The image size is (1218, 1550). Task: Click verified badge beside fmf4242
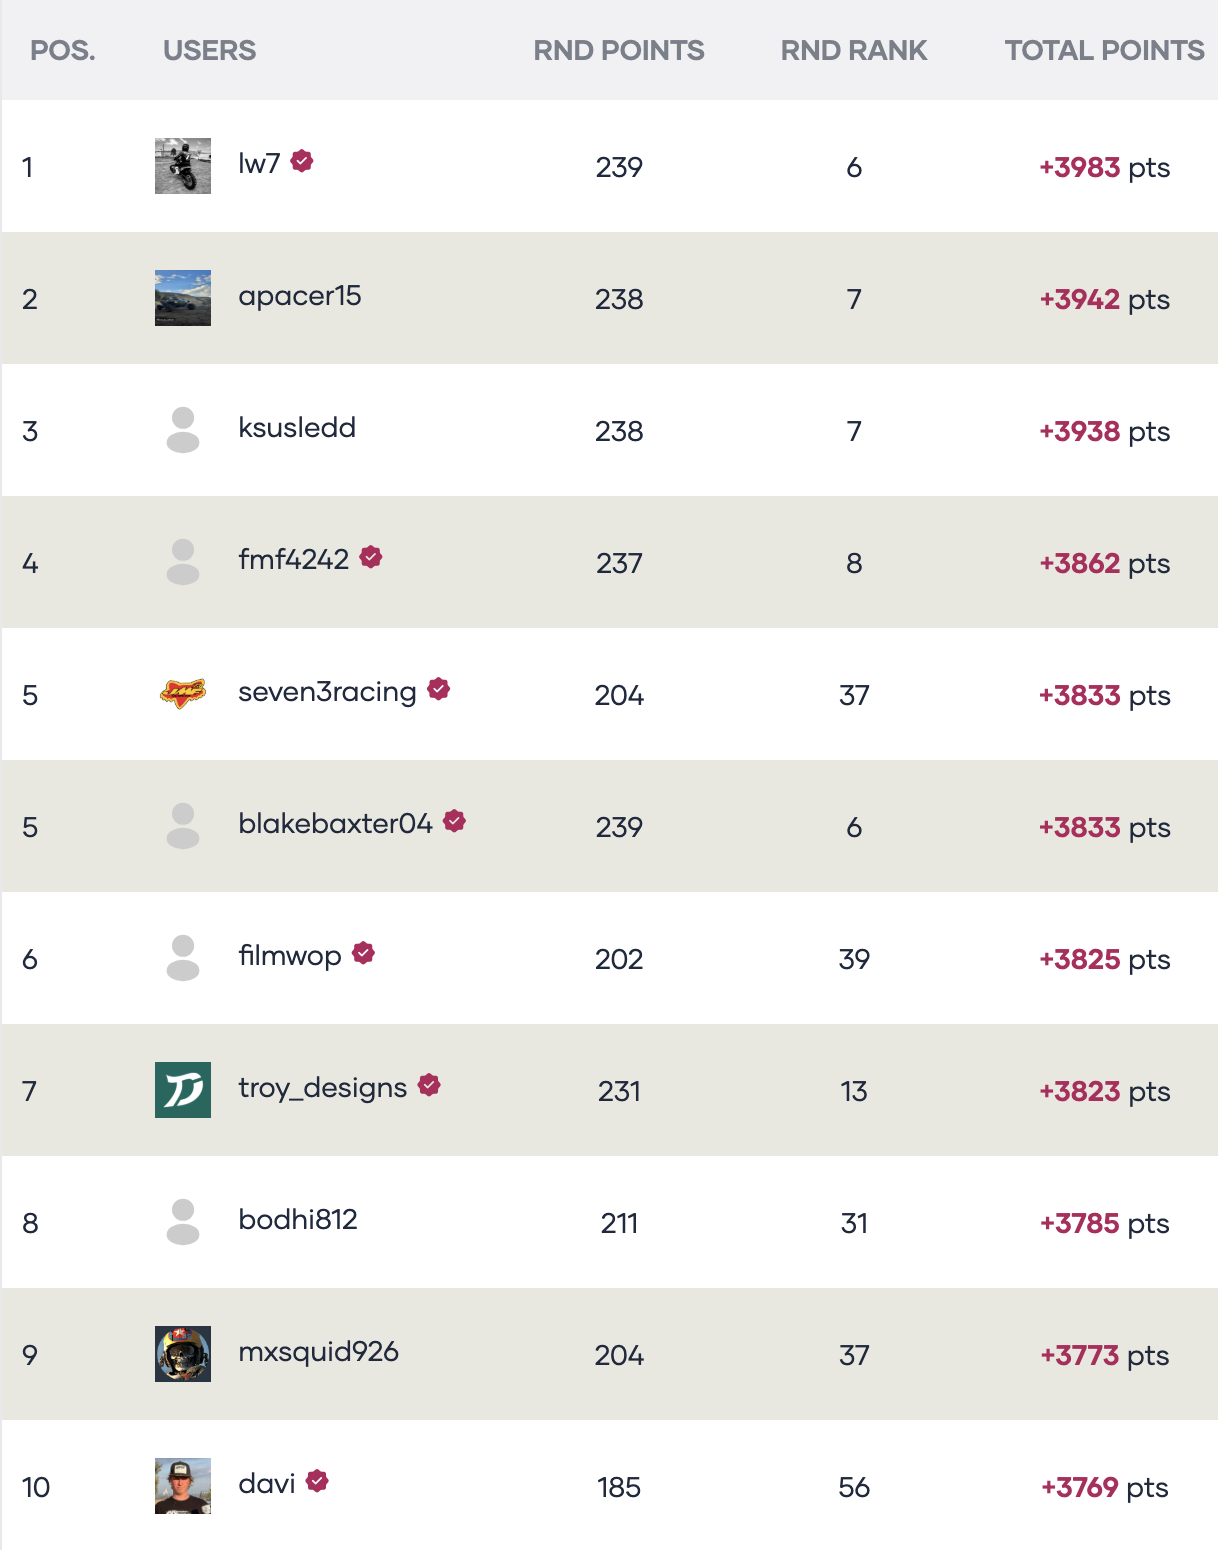[371, 557]
